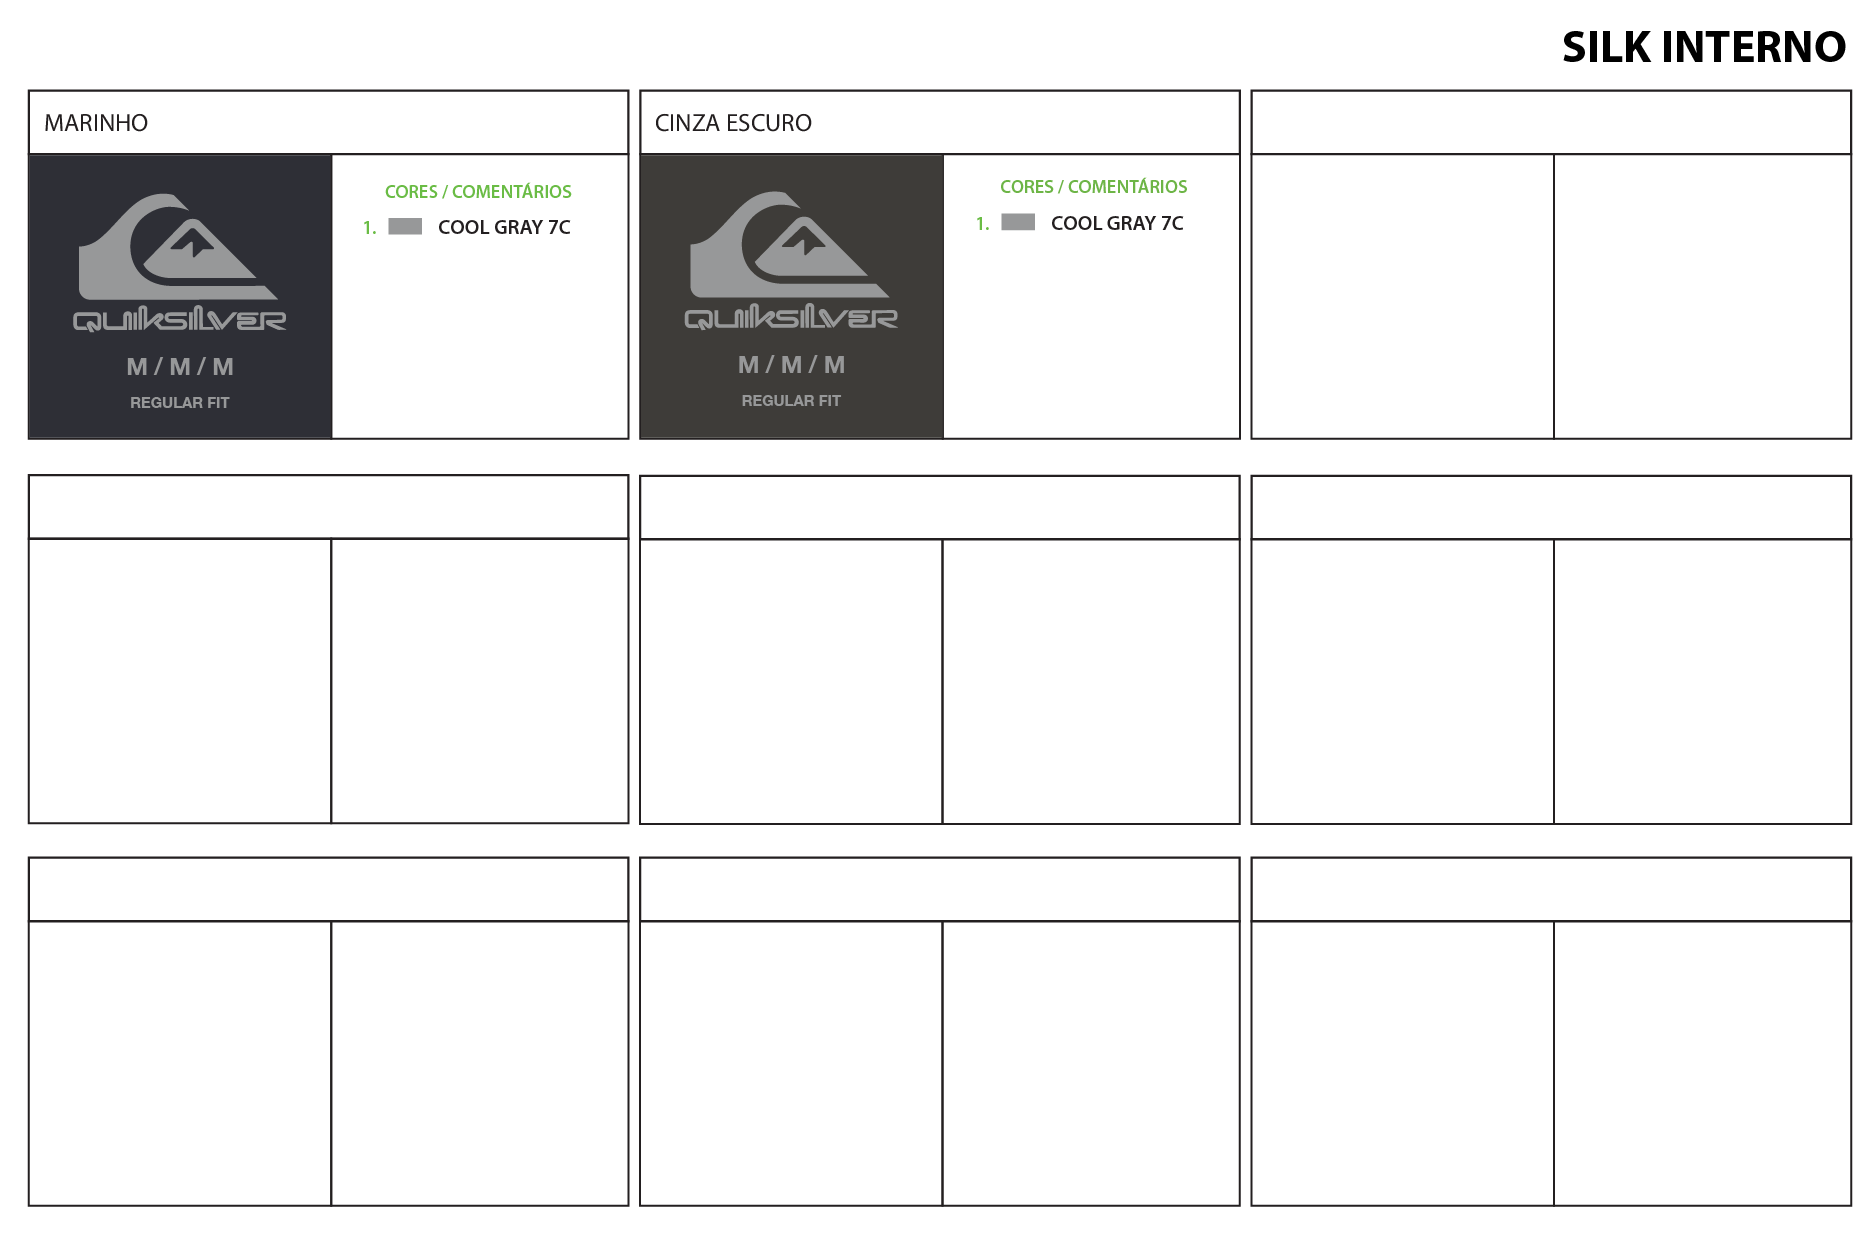Select the CINZA ESCURO header label
This screenshot has height=1250, width=1876.
(733, 123)
